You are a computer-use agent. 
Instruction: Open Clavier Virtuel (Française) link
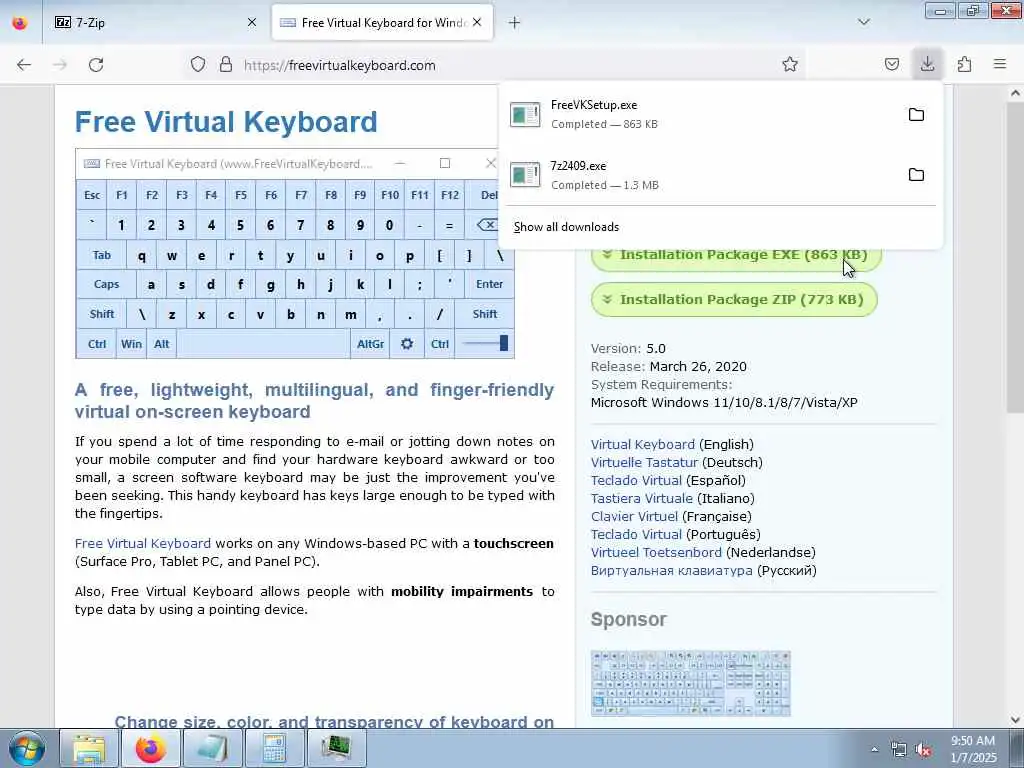click(x=634, y=516)
